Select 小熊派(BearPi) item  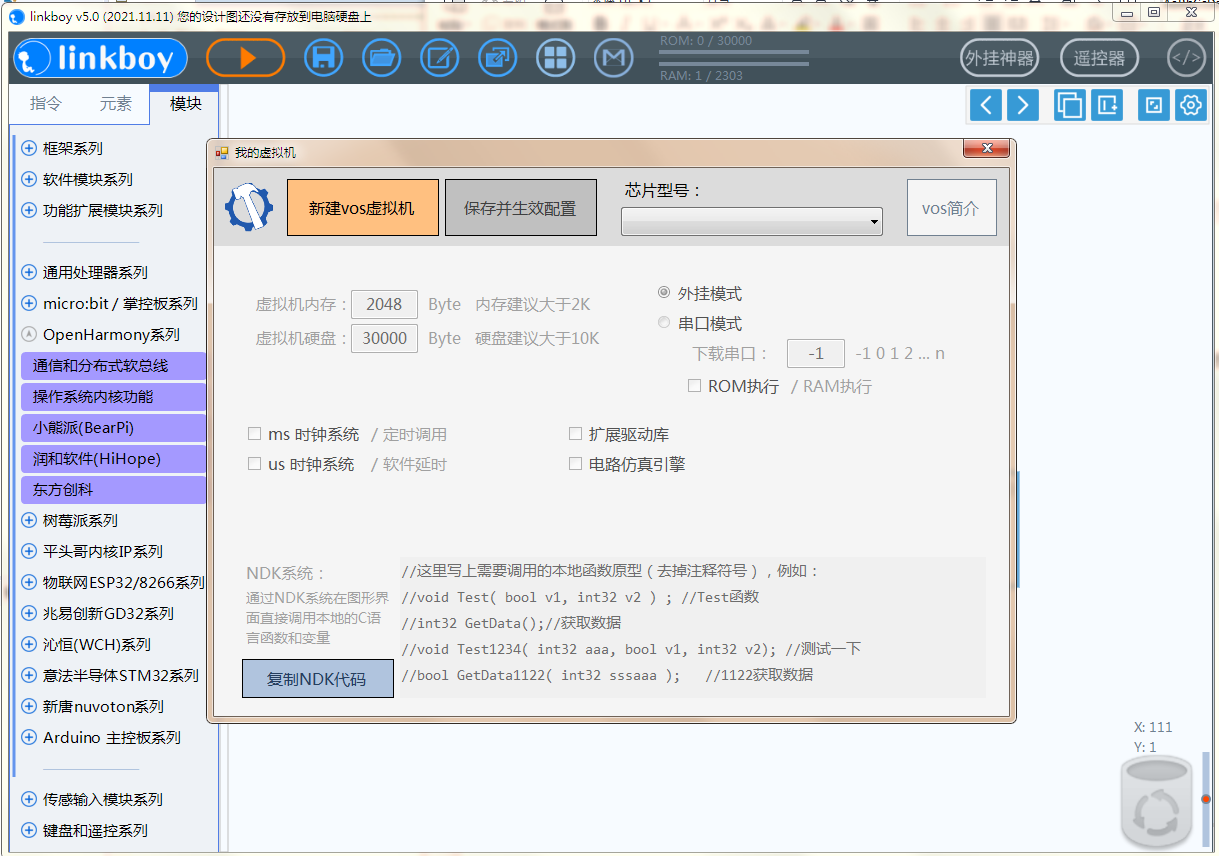click(113, 428)
